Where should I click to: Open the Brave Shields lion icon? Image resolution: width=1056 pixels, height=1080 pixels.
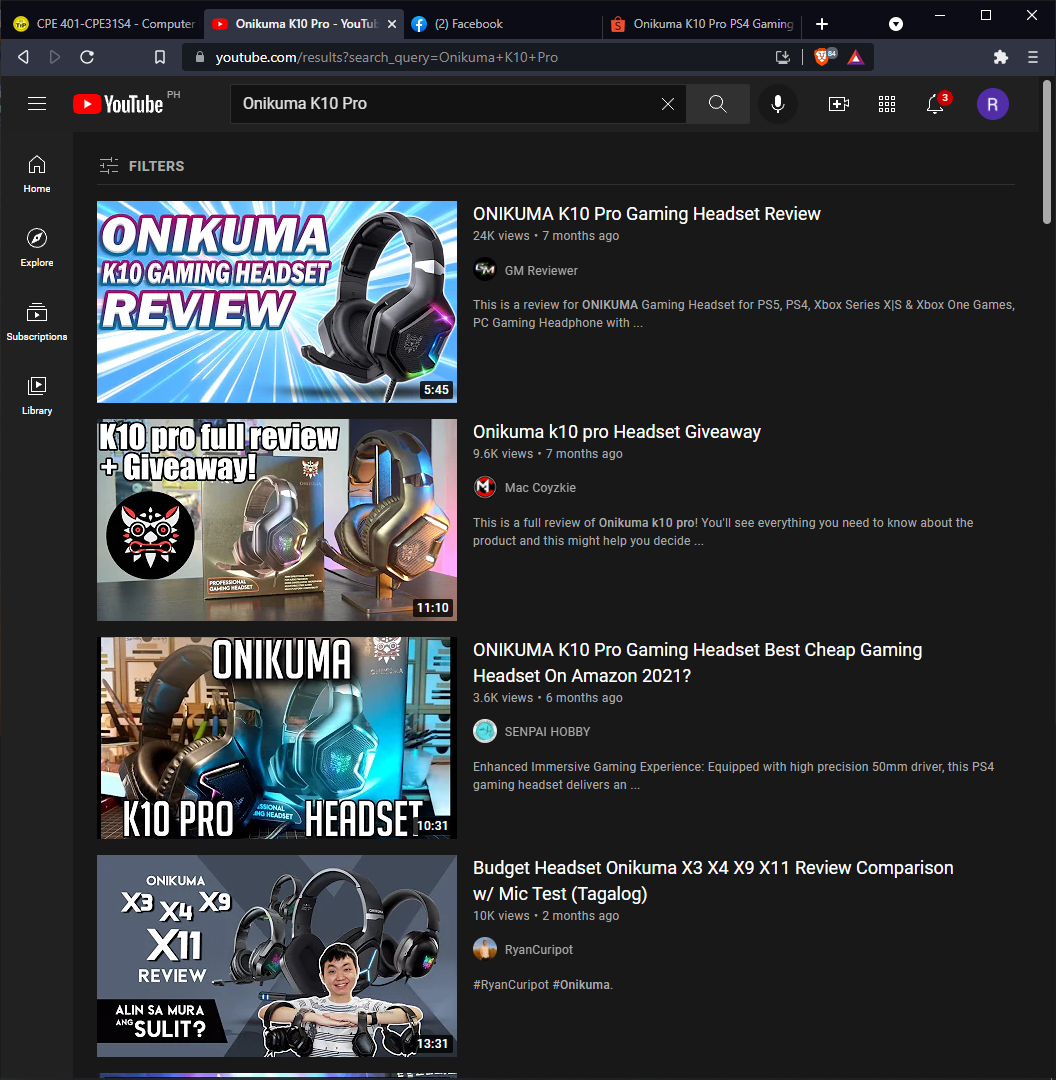point(824,57)
